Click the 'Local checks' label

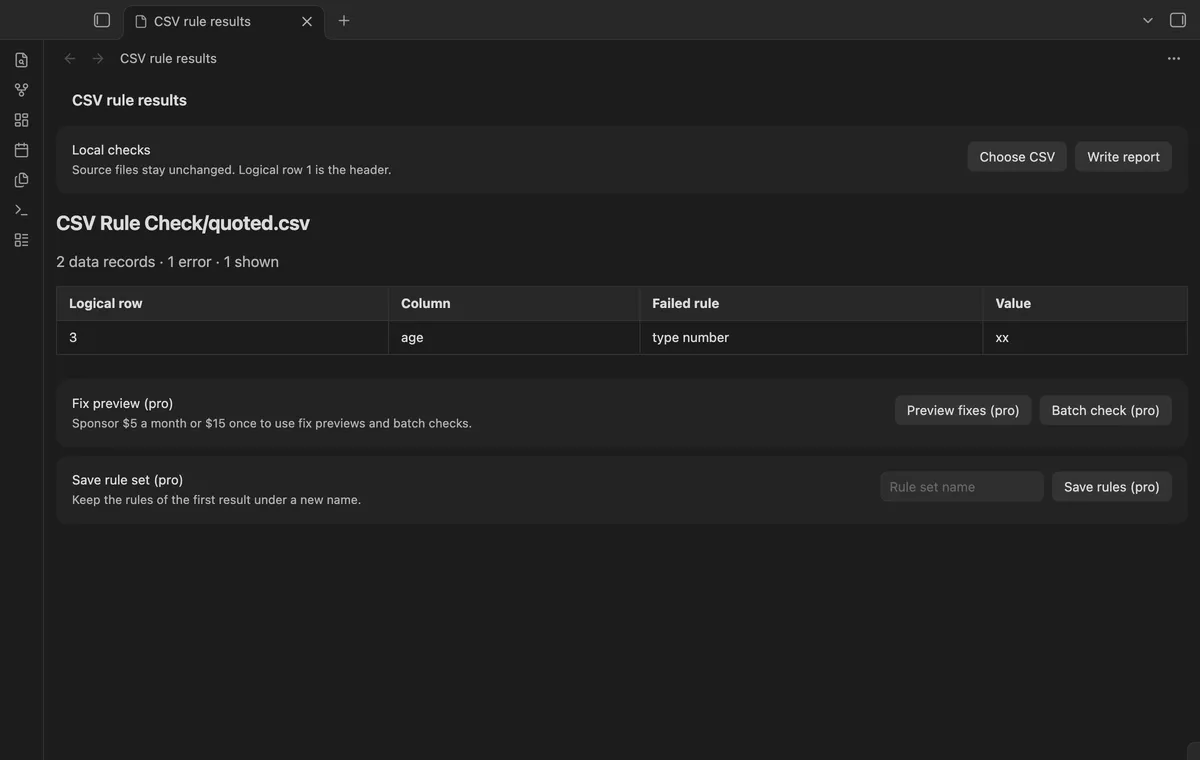pos(111,150)
